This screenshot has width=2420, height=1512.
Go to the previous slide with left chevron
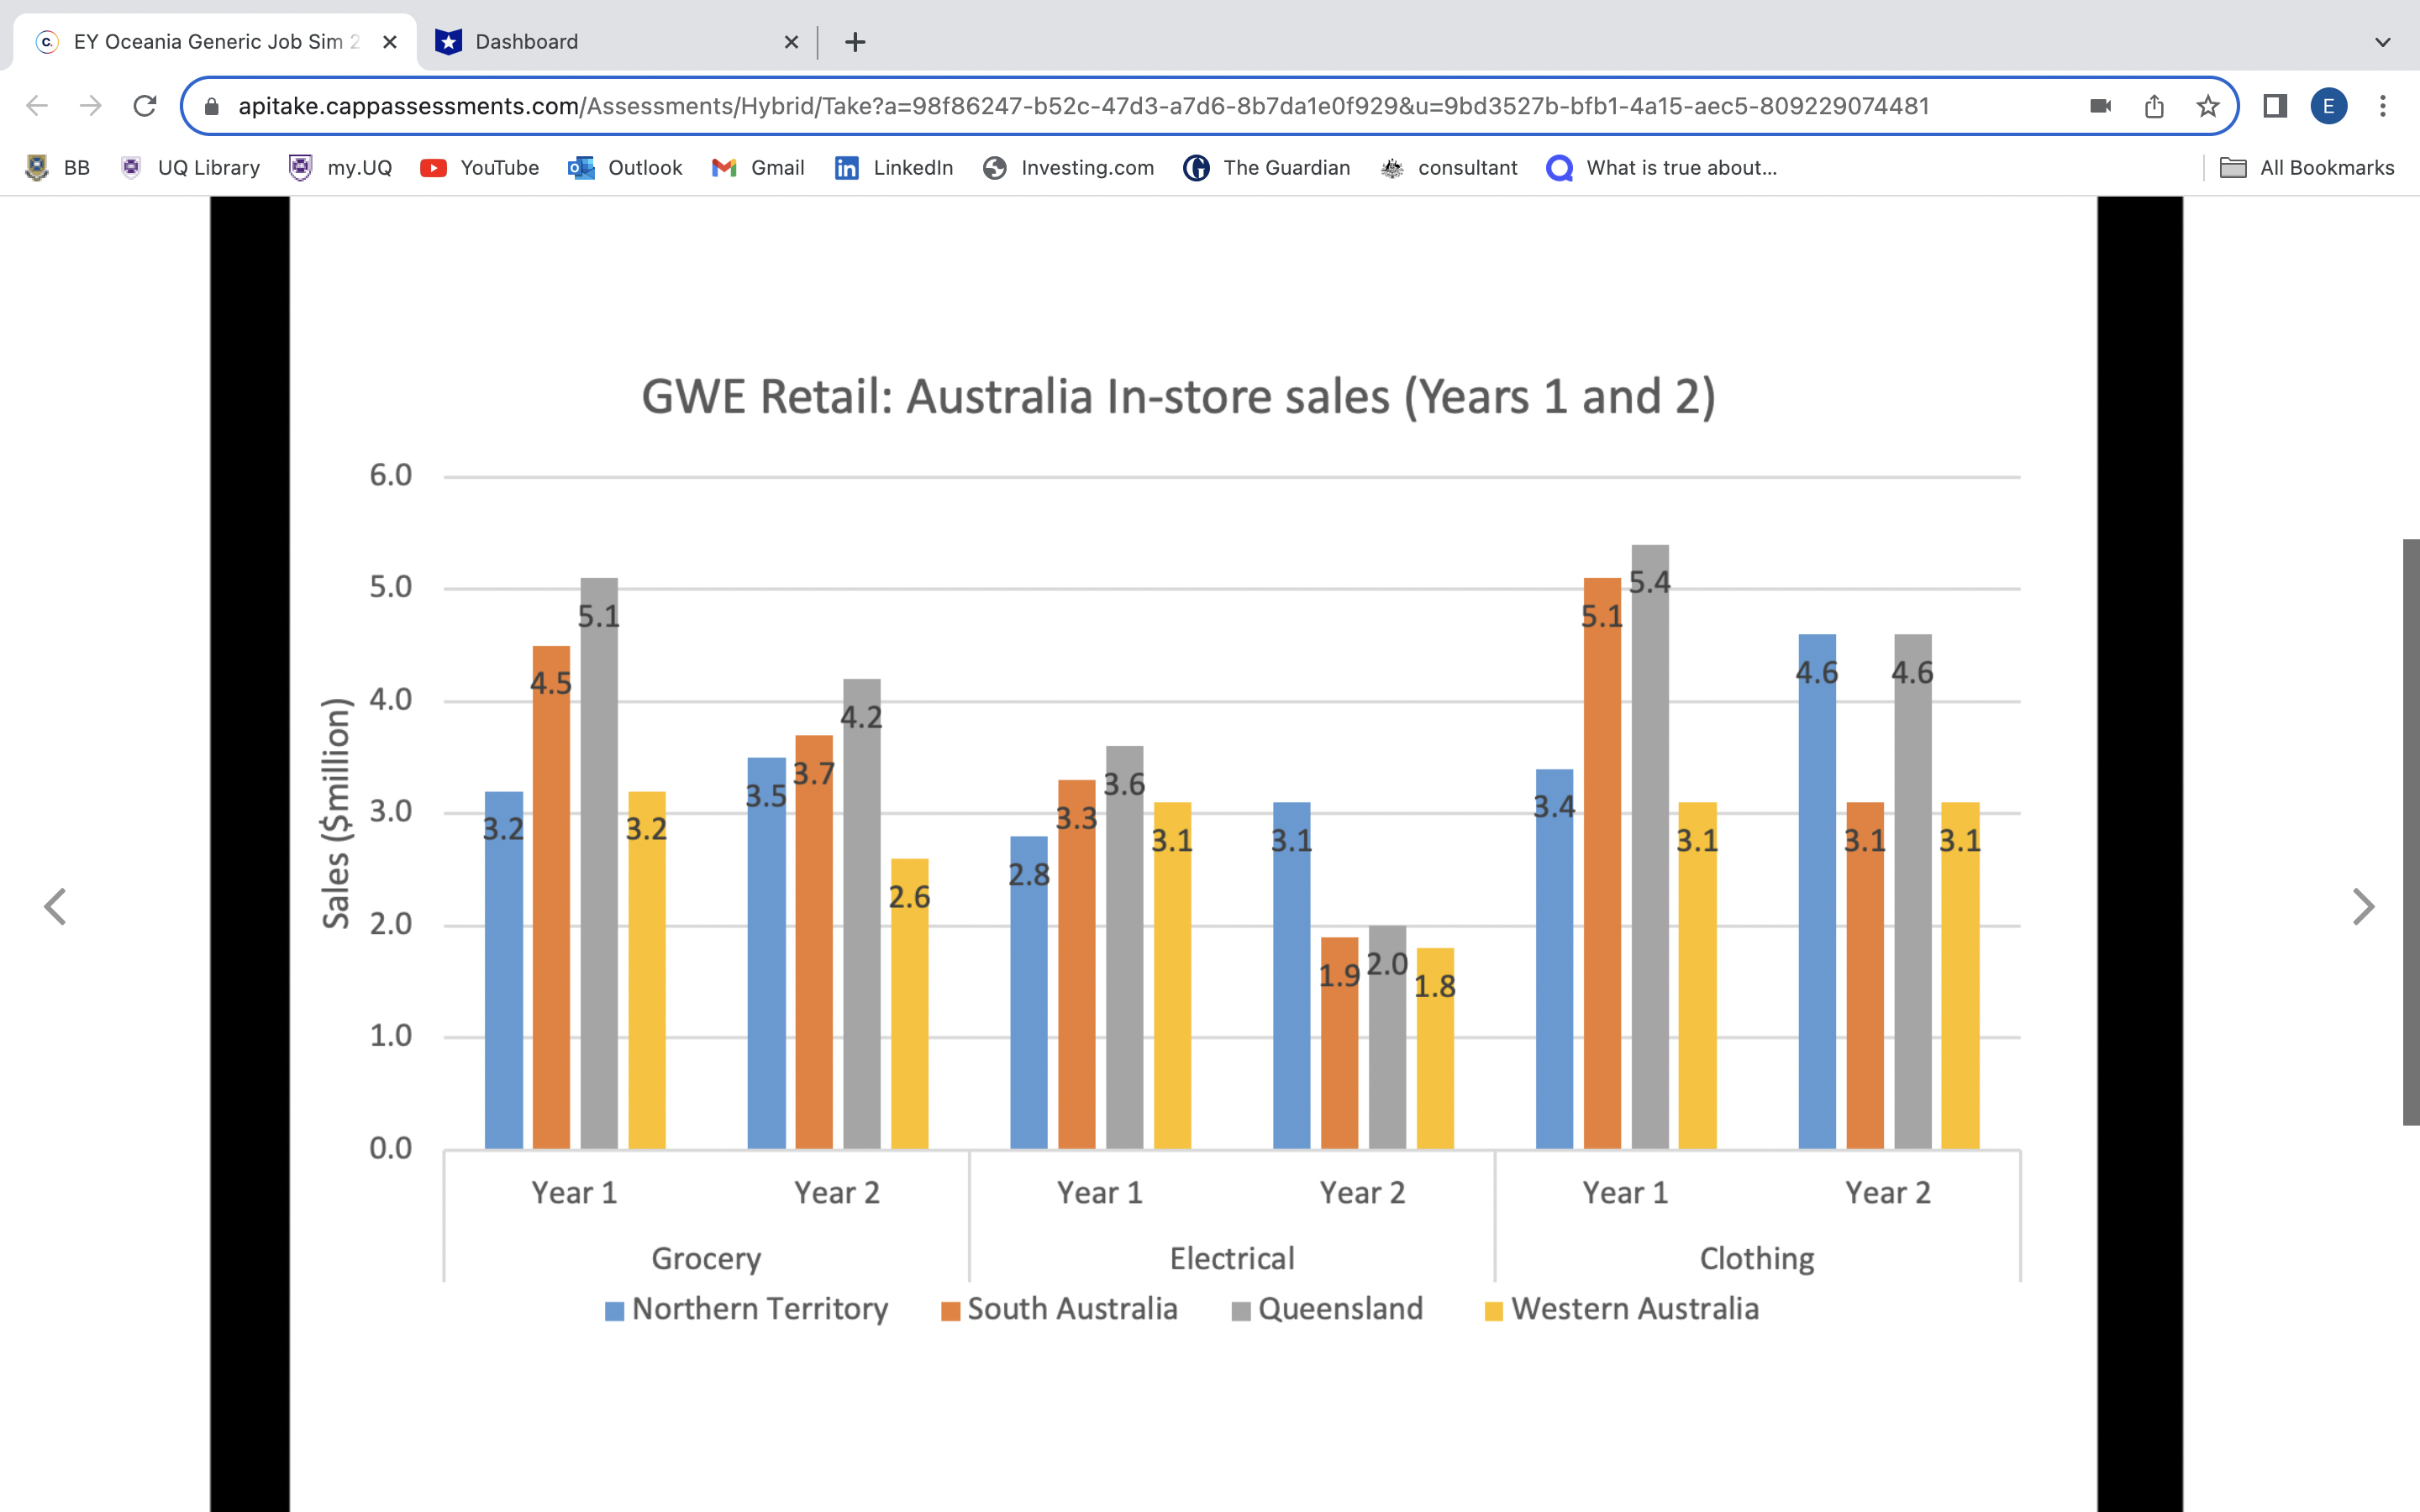pyautogui.click(x=55, y=907)
